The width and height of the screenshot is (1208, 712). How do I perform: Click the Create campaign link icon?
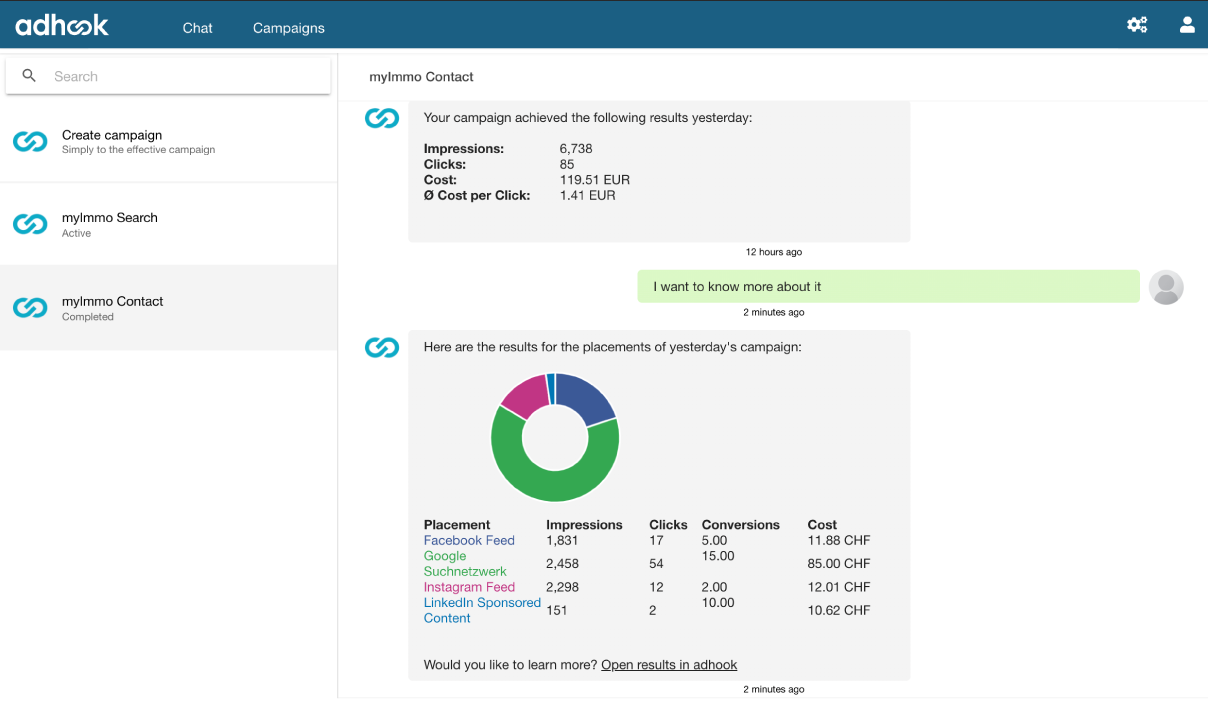coord(30,142)
